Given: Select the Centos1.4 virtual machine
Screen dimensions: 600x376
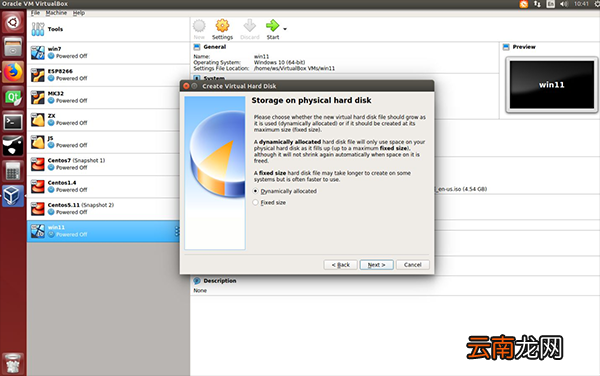Looking at the screenshot, I should (108, 186).
